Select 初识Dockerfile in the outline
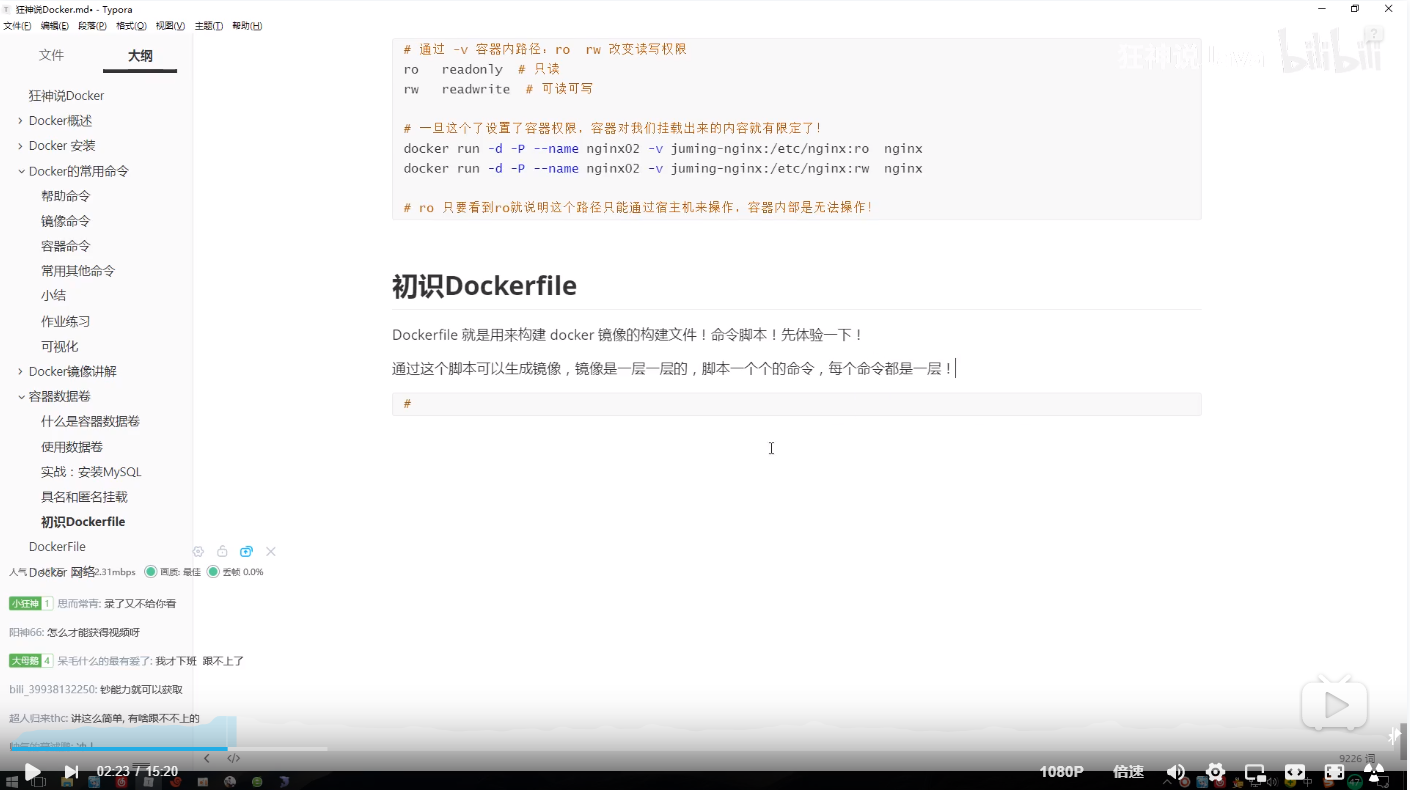The height and width of the screenshot is (790, 1410). point(83,522)
